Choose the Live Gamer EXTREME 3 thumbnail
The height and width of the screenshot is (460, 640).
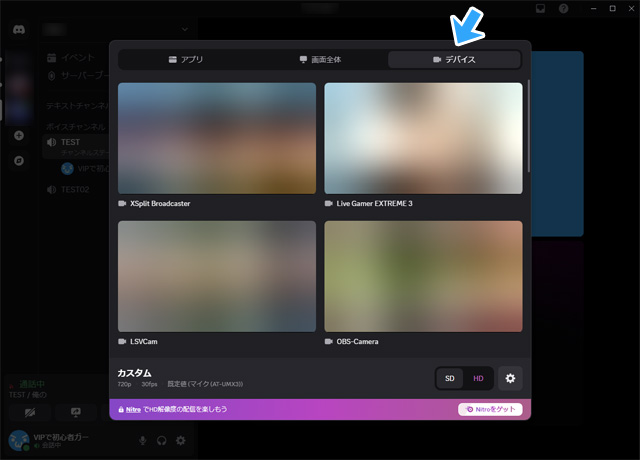[x=423, y=138]
